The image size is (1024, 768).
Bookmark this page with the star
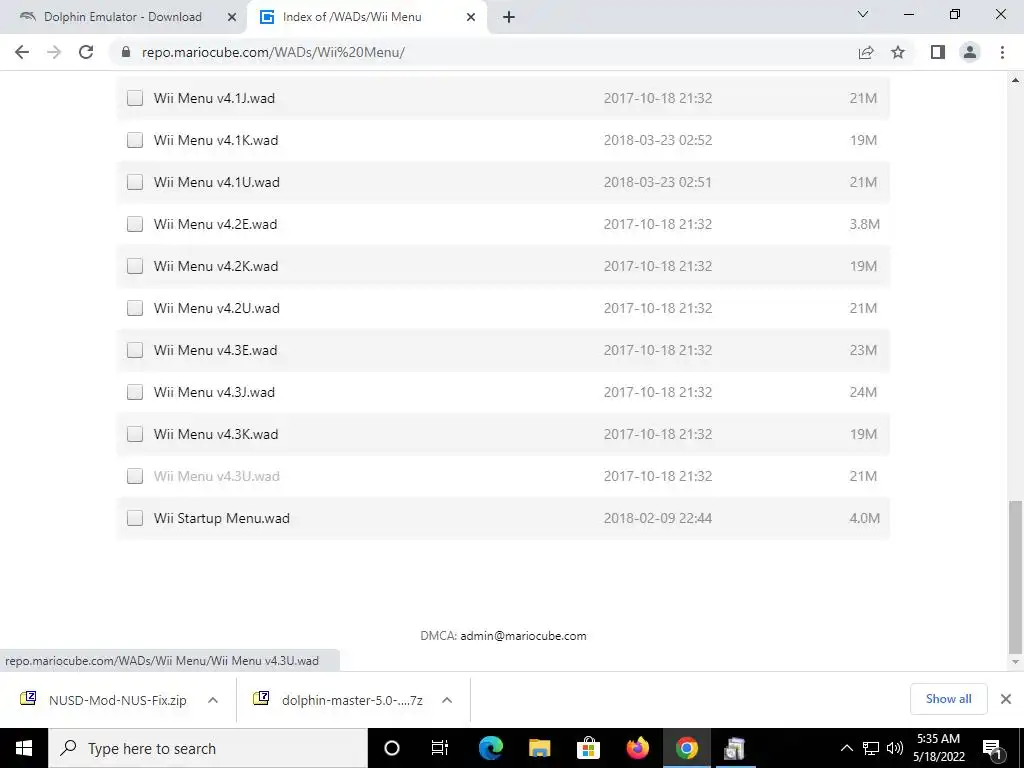pos(898,52)
